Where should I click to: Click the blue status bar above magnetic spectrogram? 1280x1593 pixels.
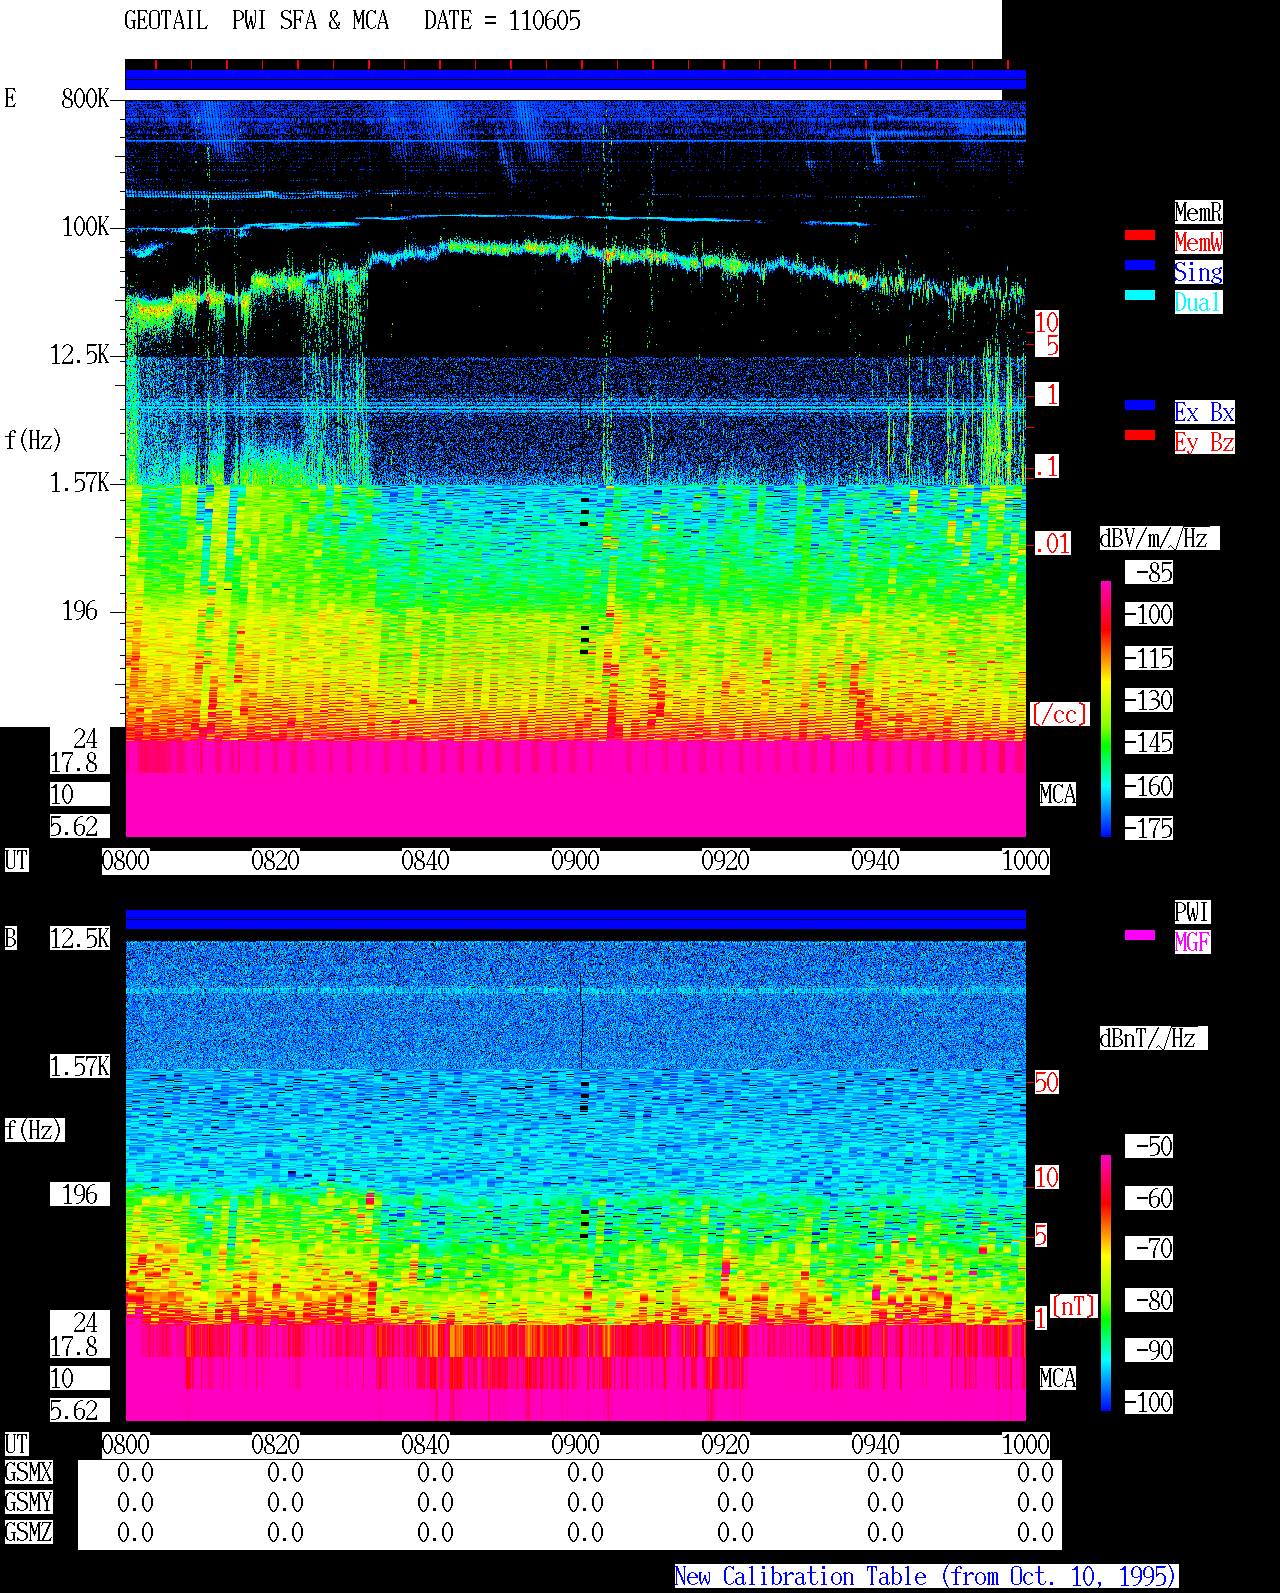click(575, 919)
